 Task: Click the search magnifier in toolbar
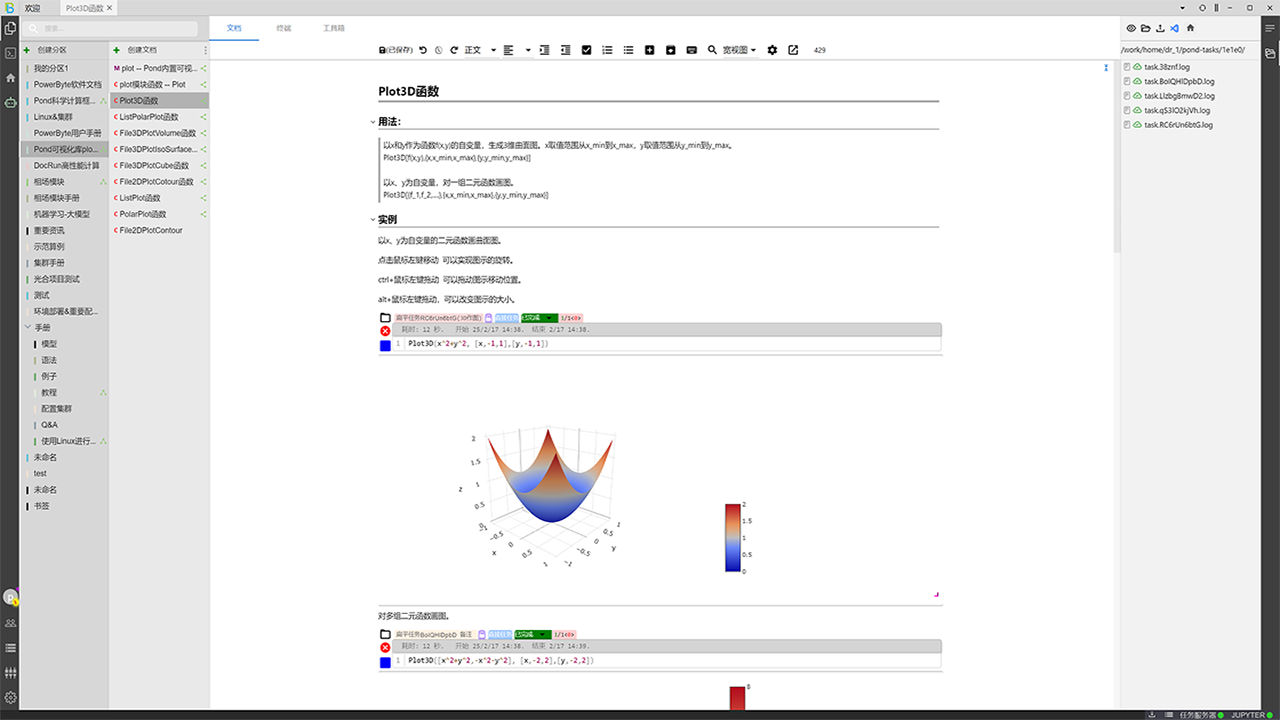pyautogui.click(x=712, y=50)
